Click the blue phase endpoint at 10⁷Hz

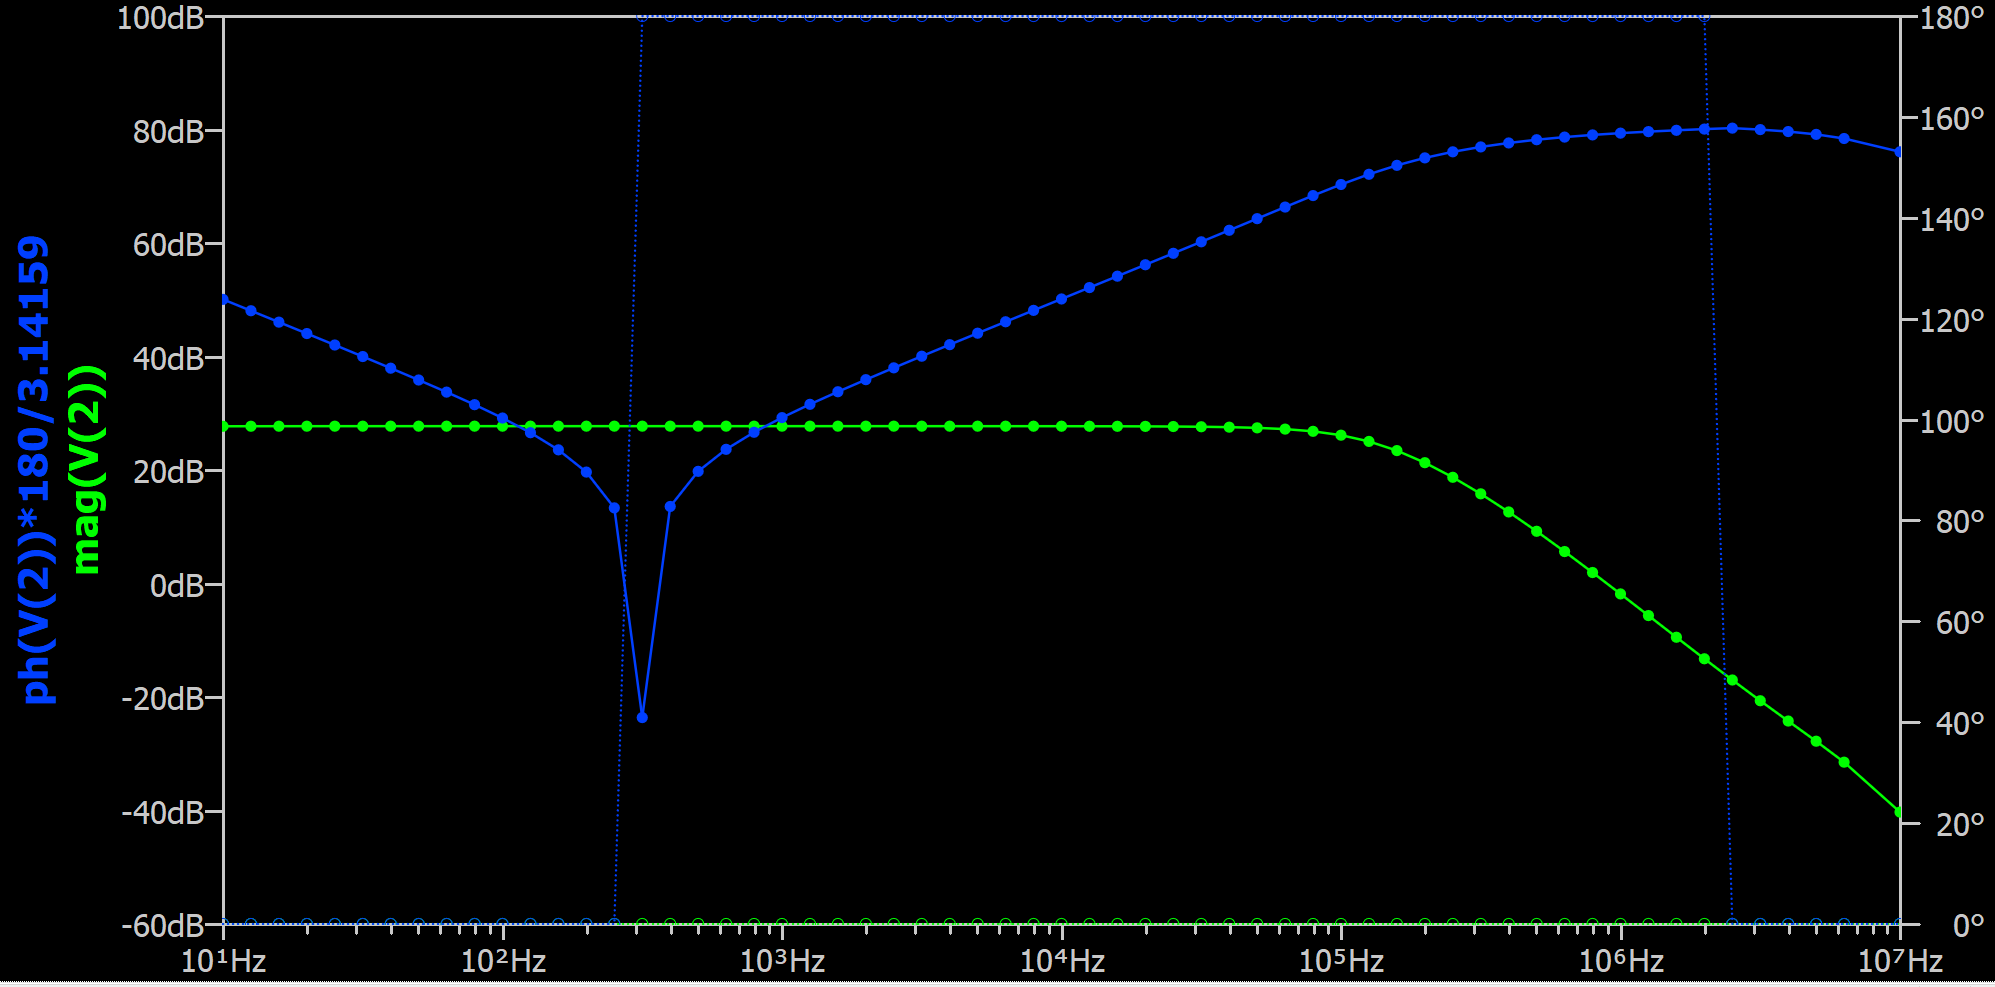[x=1899, y=152]
